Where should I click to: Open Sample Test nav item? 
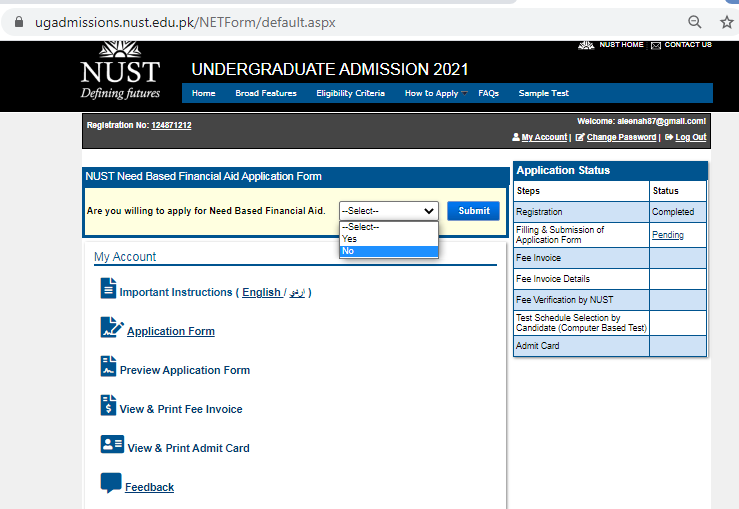click(543, 93)
